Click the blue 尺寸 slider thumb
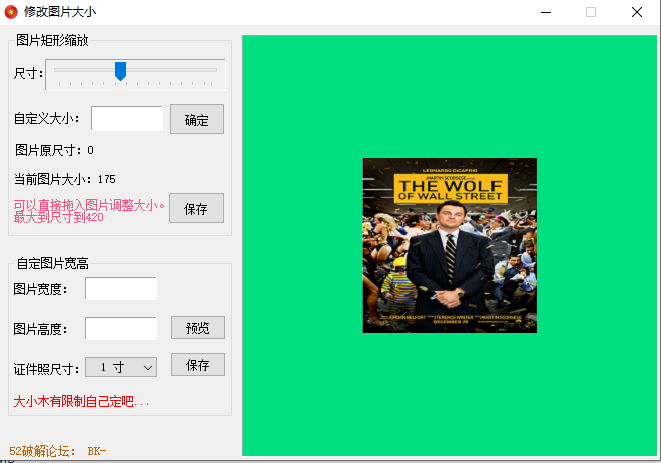Image resolution: width=661 pixels, height=463 pixels. point(120,71)
